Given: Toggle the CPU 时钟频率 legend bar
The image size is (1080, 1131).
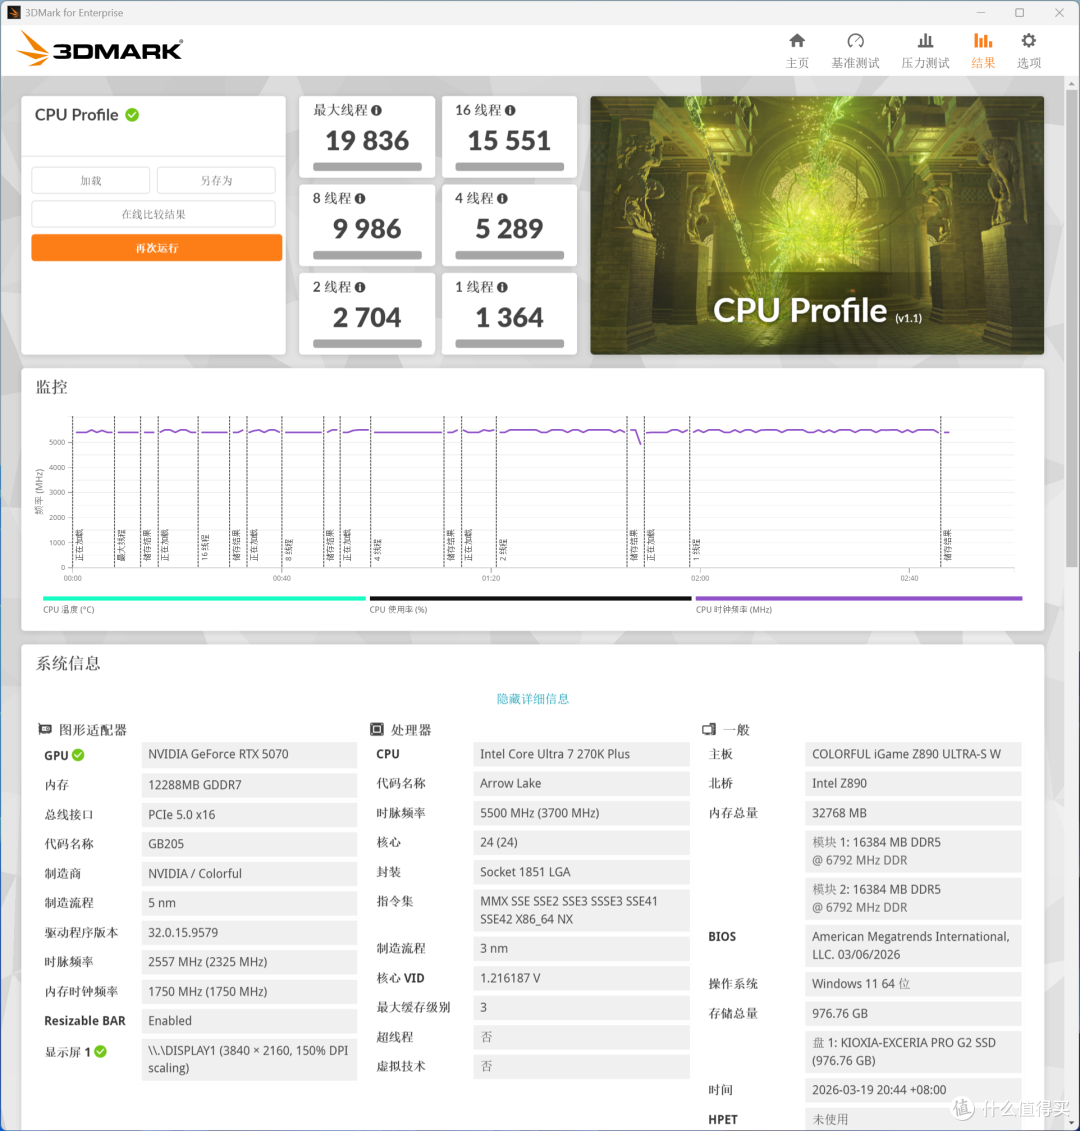Looking at the screenshot, I should [x=859, y=598].
